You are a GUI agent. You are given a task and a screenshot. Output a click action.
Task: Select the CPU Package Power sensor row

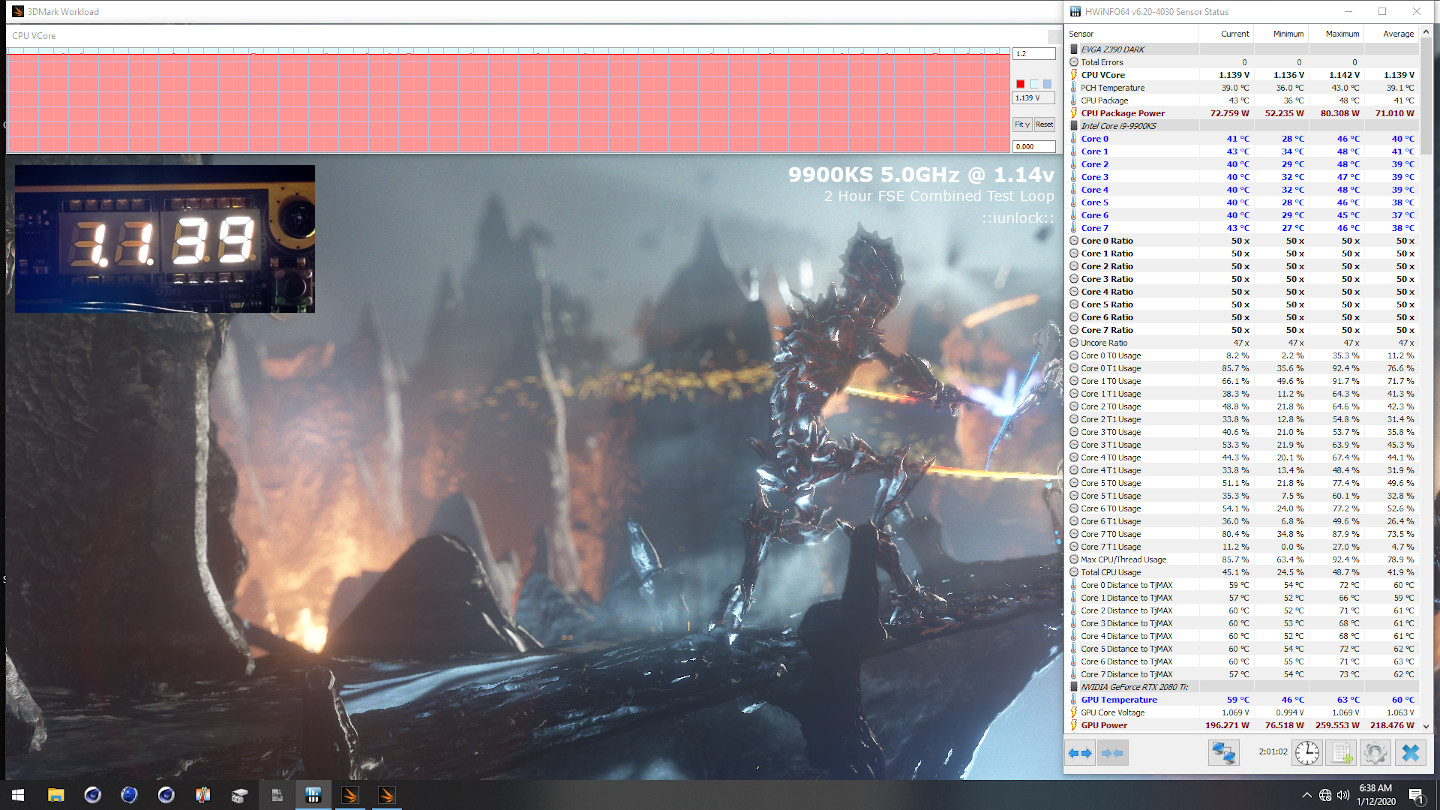pyautogui.click(x=1122, y=113)
